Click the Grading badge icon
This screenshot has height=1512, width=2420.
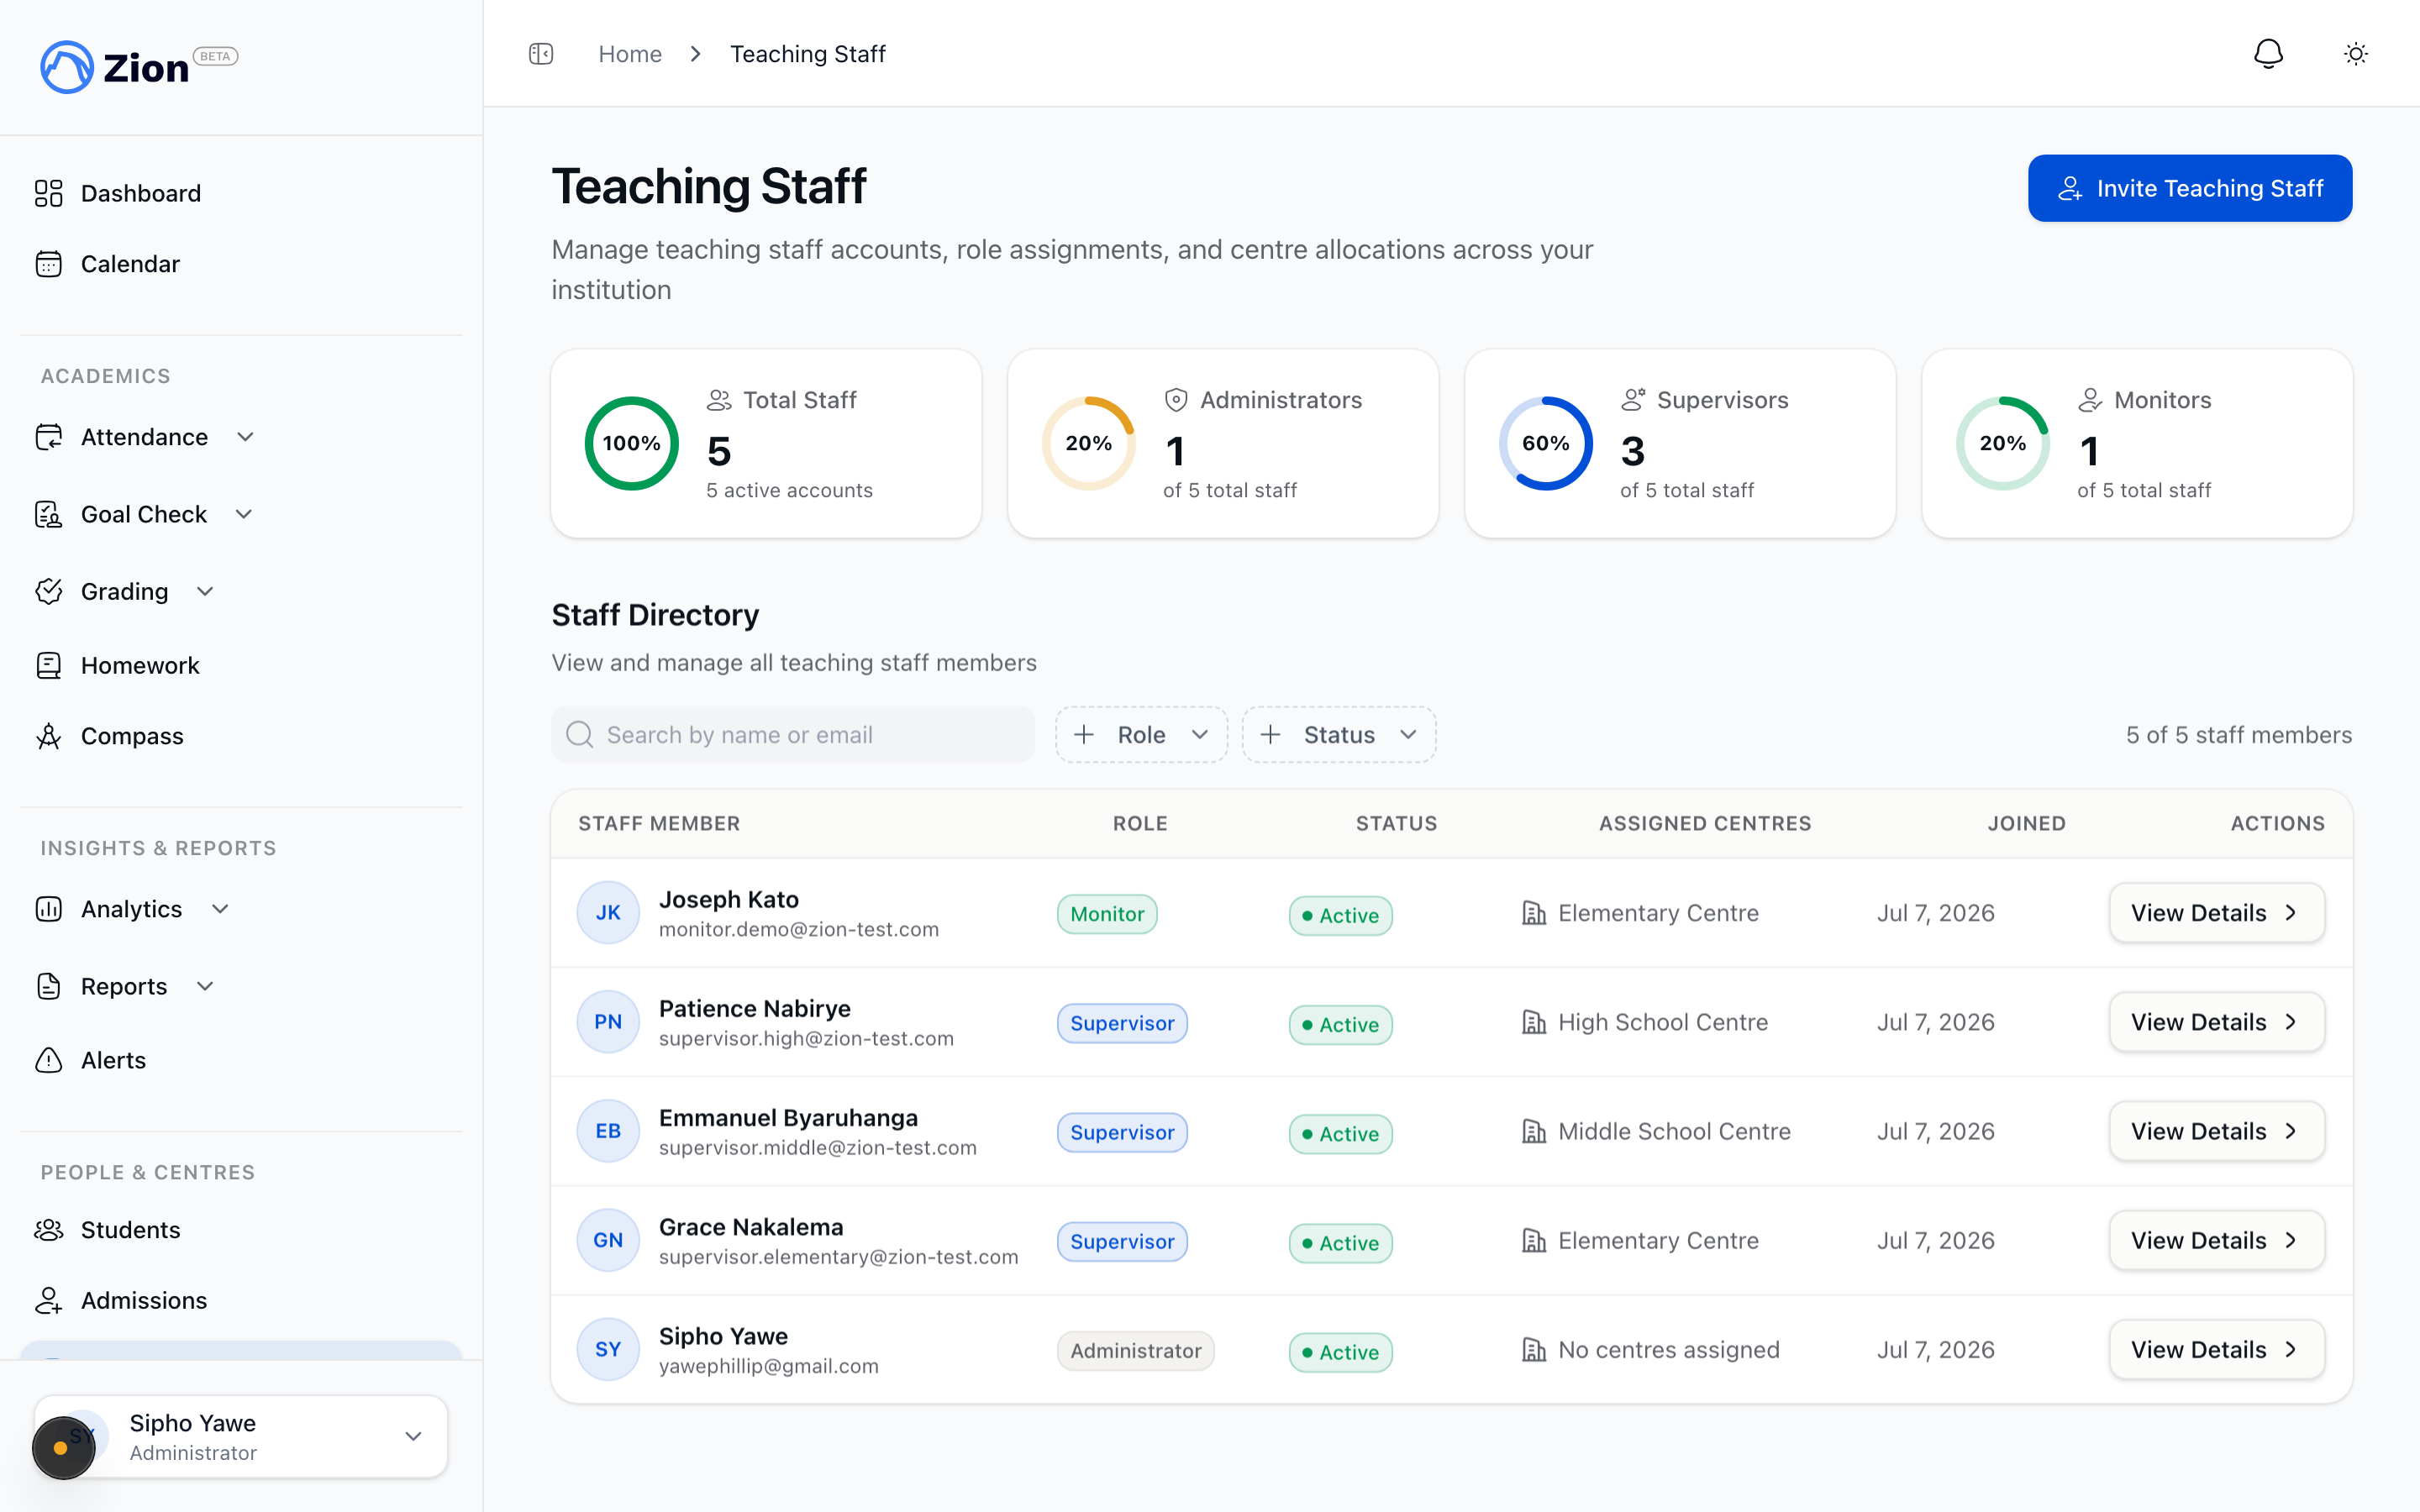click(48, 591)
